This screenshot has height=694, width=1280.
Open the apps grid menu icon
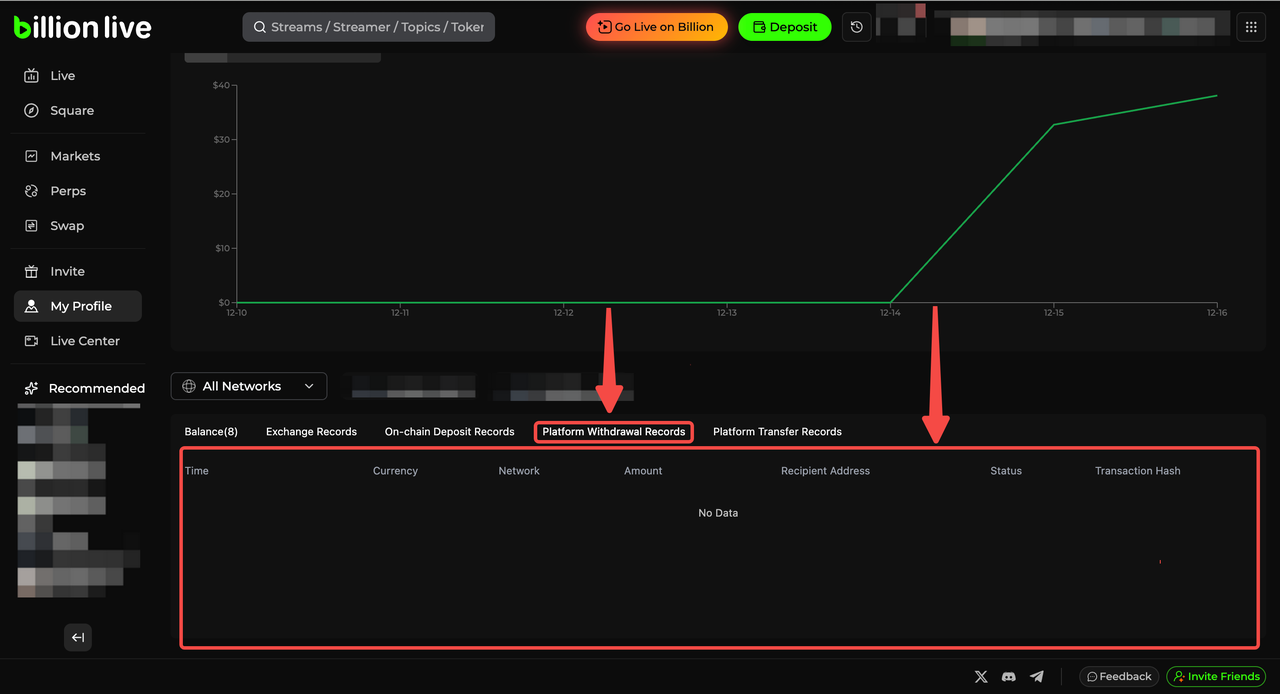[1251, 27]
